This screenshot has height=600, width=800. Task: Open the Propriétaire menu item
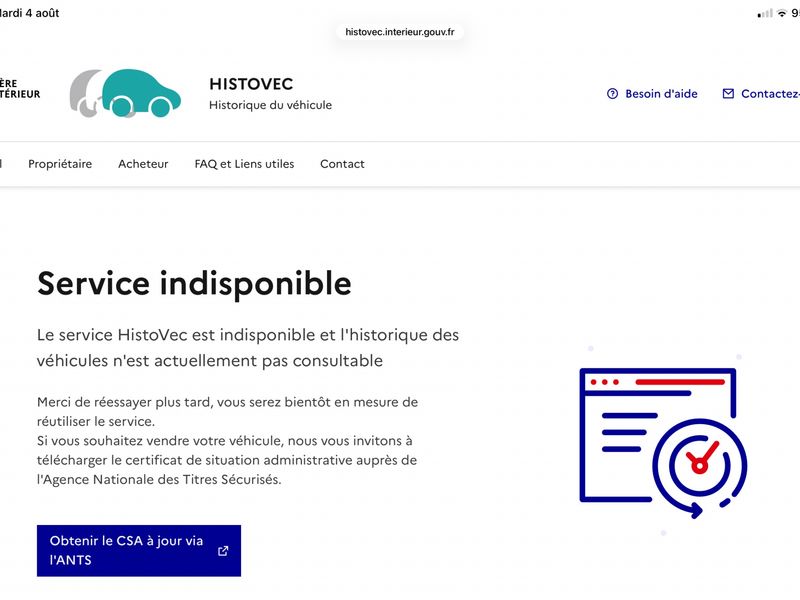[x=60, y=164]
